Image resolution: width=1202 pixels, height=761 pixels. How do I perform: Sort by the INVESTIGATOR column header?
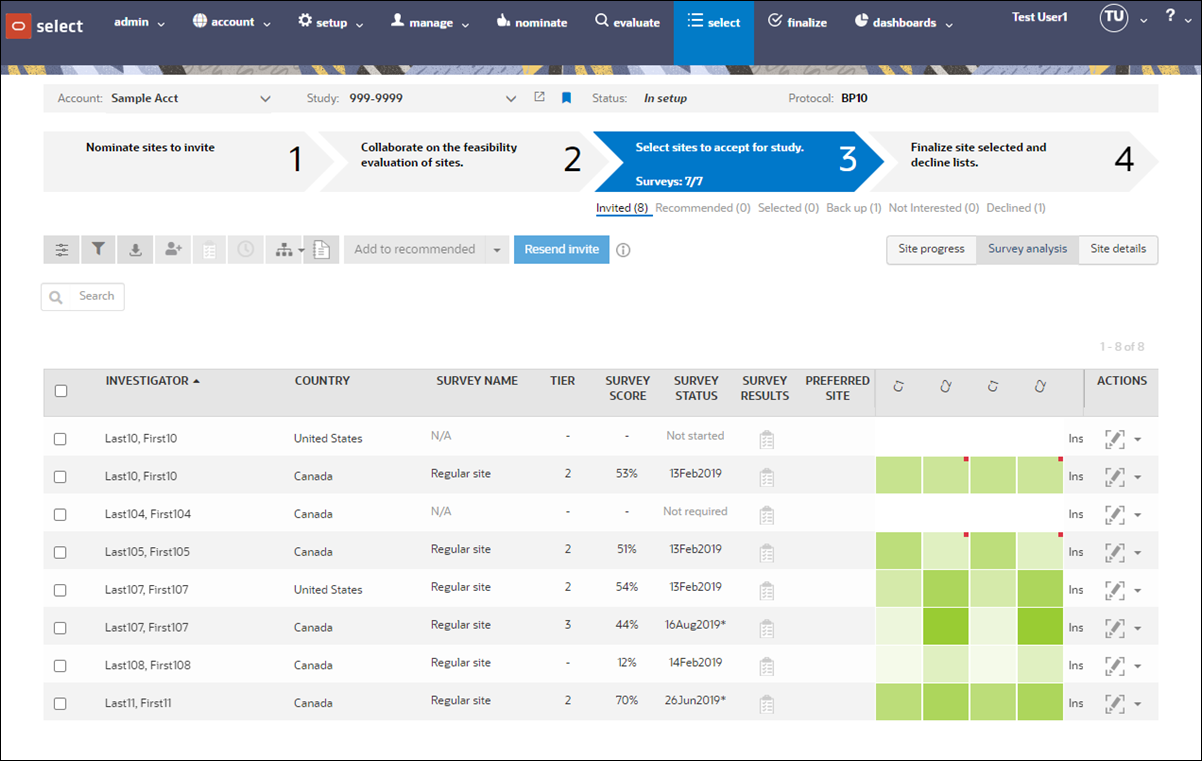(x=153, y=381)
